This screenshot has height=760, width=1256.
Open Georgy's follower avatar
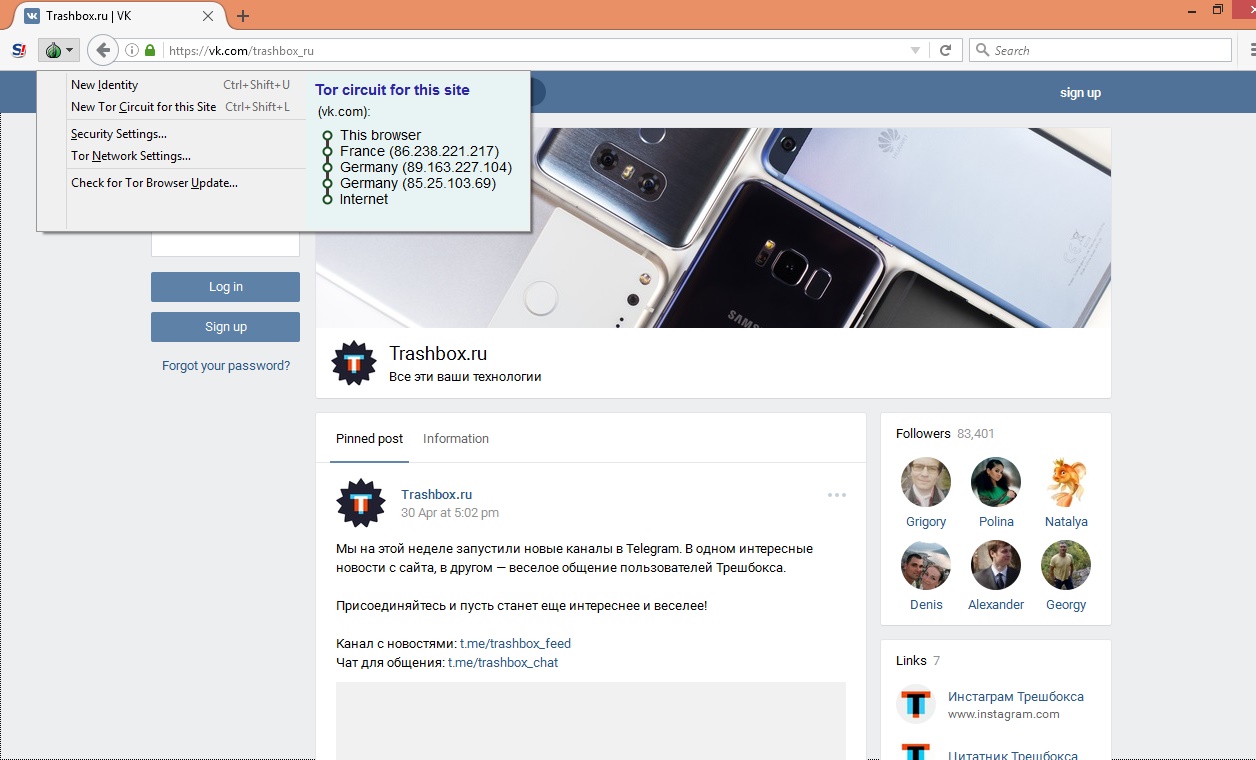click(1066, 565)
